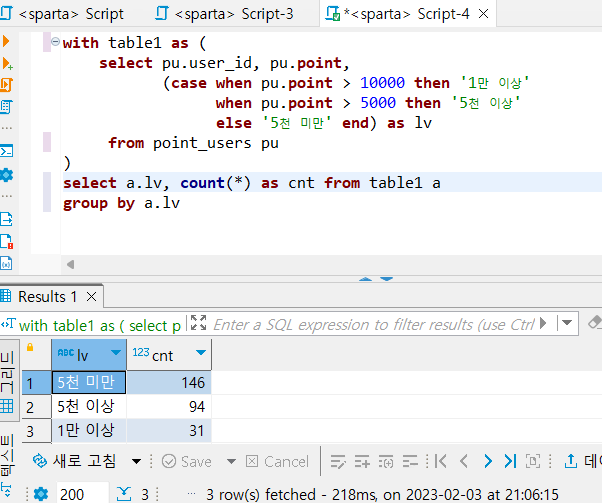602x503 pixels.
Task: Select the cnt cell with value 94
Action: click(x=169, y=407)
